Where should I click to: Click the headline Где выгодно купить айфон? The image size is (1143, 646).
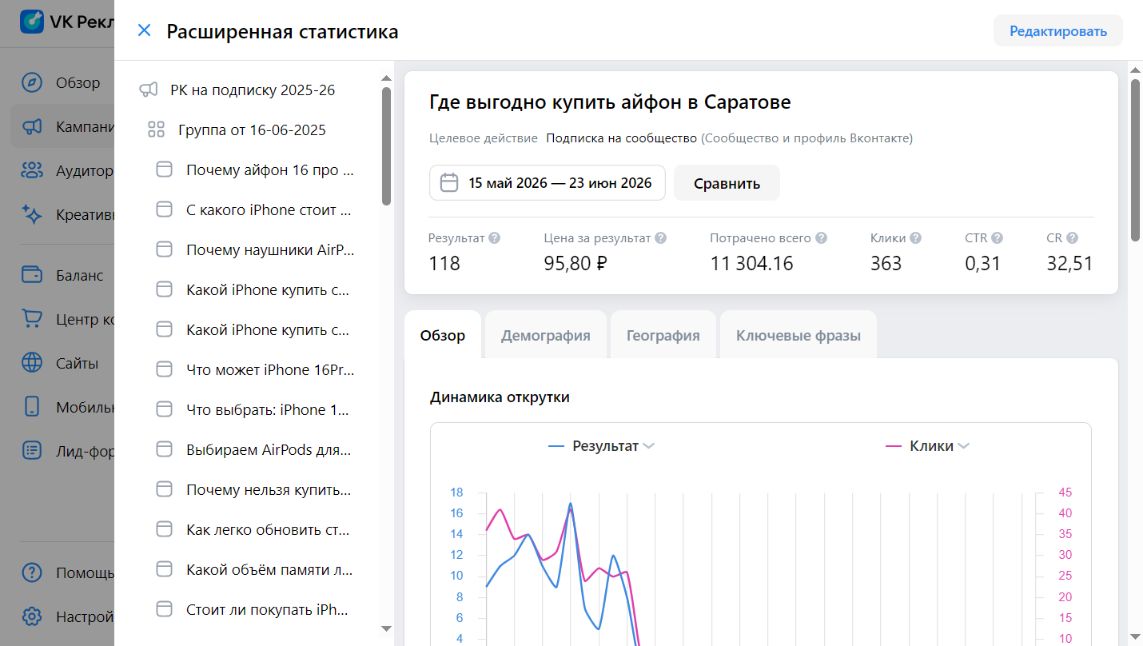point(609,102)
